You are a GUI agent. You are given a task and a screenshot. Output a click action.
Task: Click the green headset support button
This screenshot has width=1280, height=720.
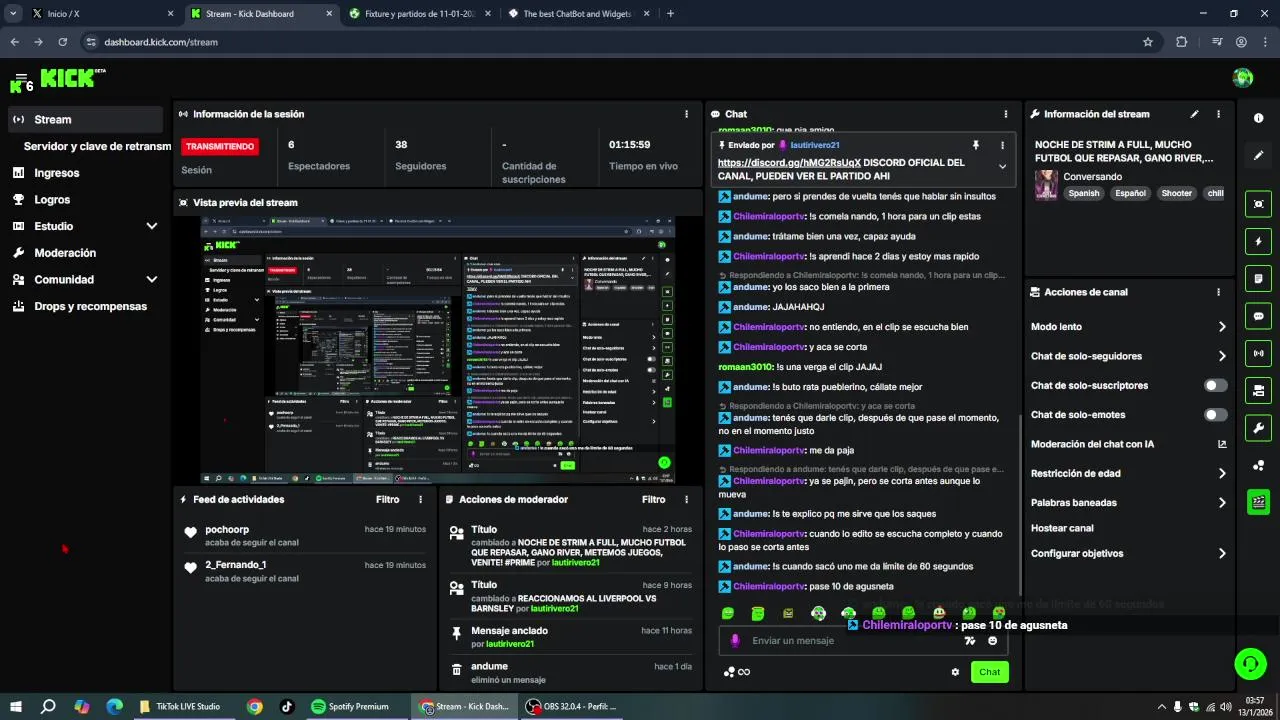point(1249,664)
